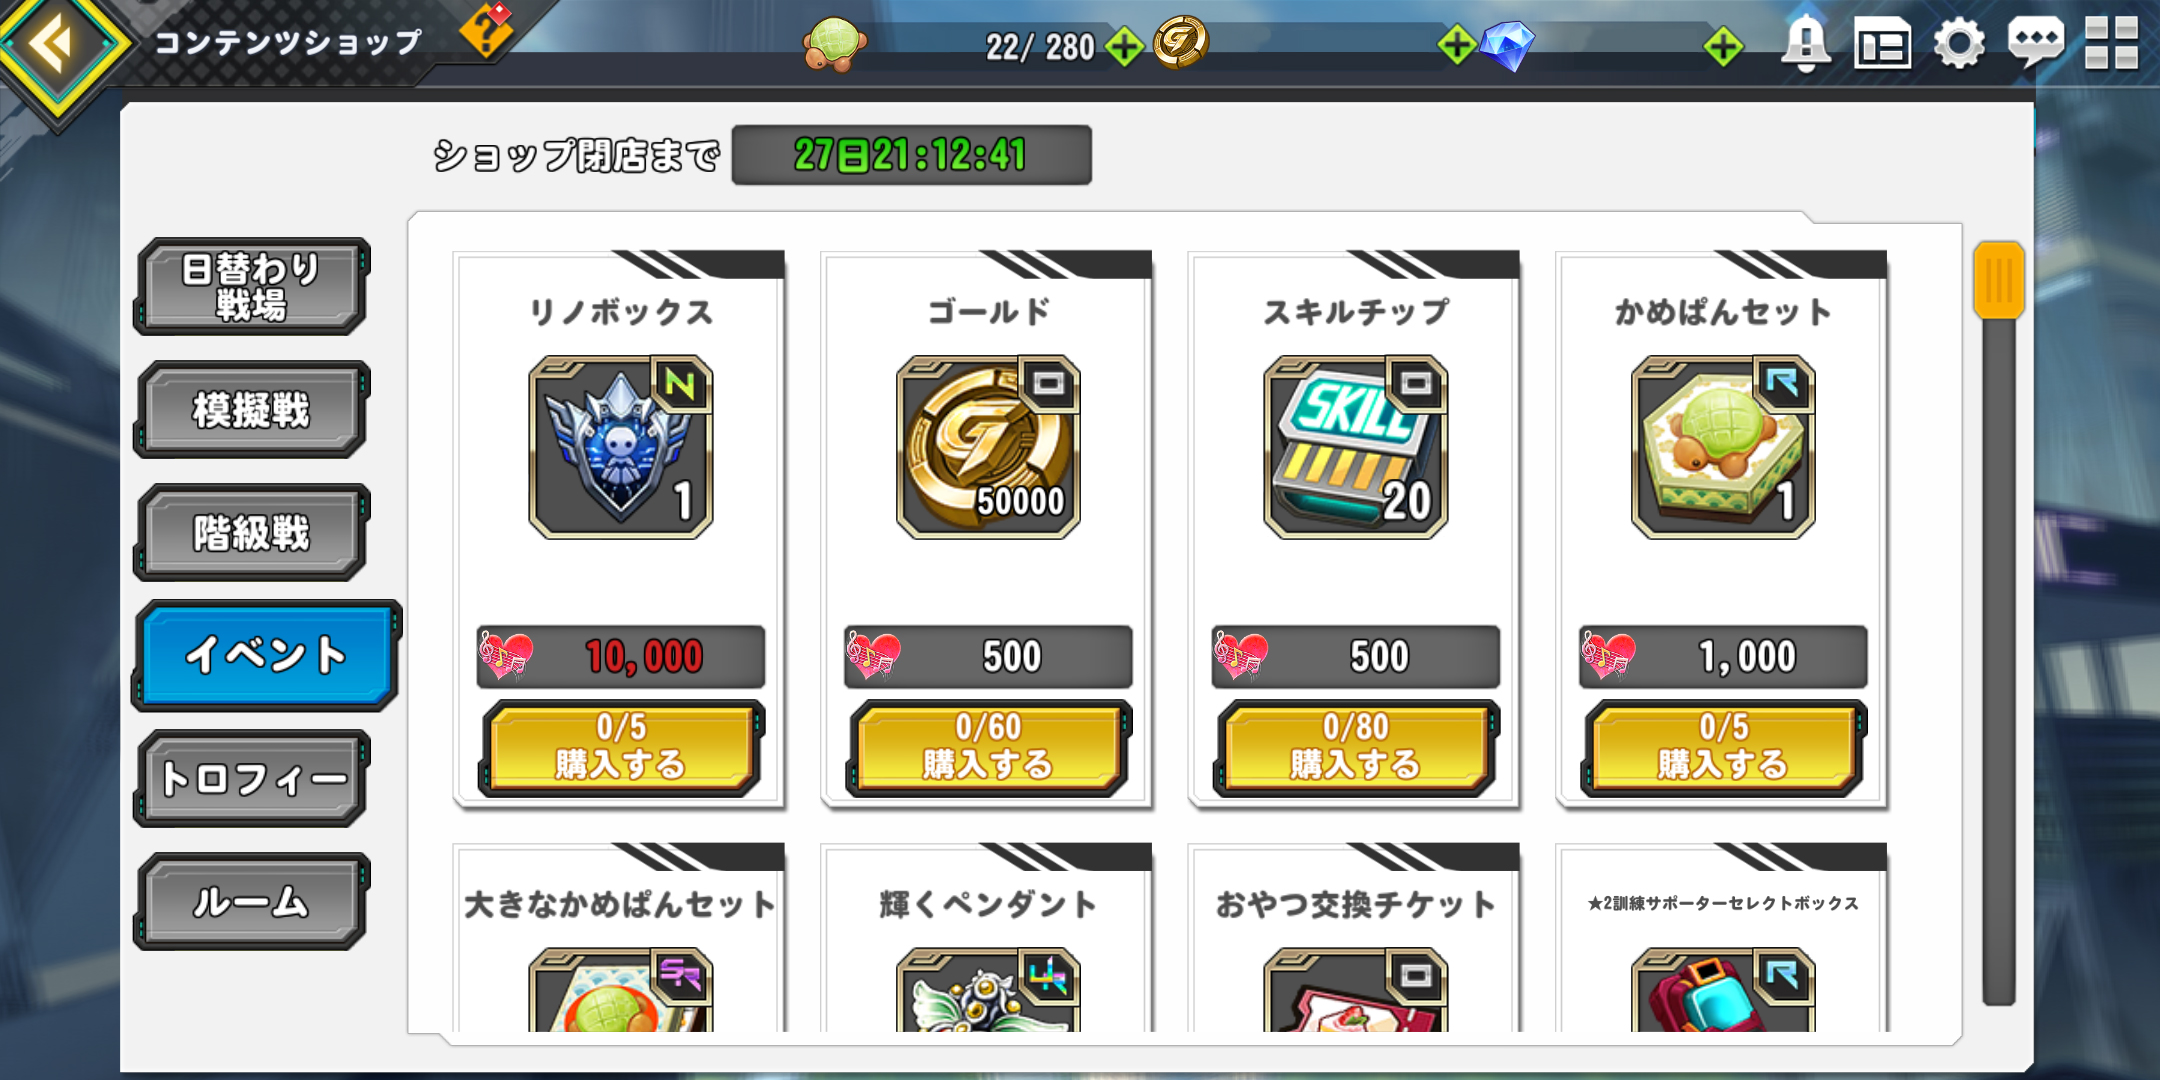
Task: Add stamina with green plus next to 22/280
Action: (1125, 47)
